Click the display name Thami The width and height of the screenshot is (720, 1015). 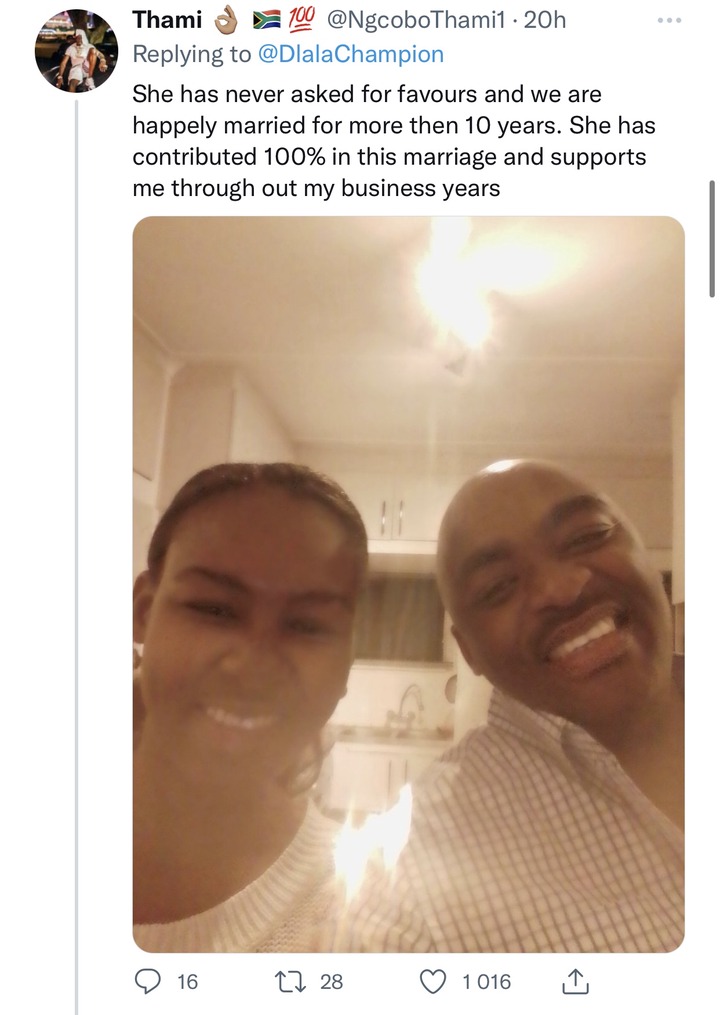point(167,20)
